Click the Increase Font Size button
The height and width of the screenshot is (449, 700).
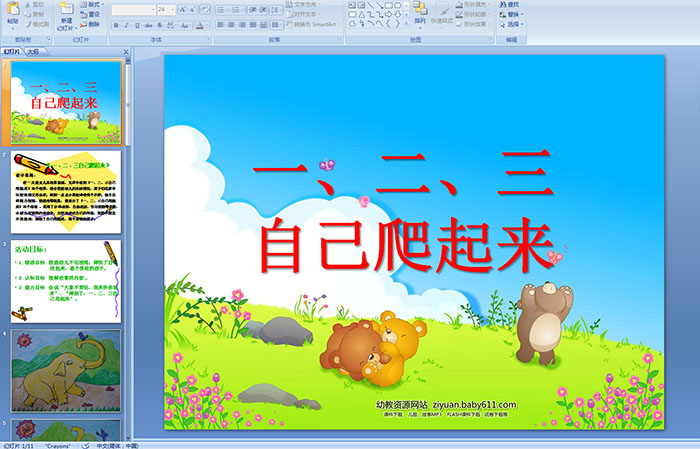pyautogui.click(x=183, y=9)
